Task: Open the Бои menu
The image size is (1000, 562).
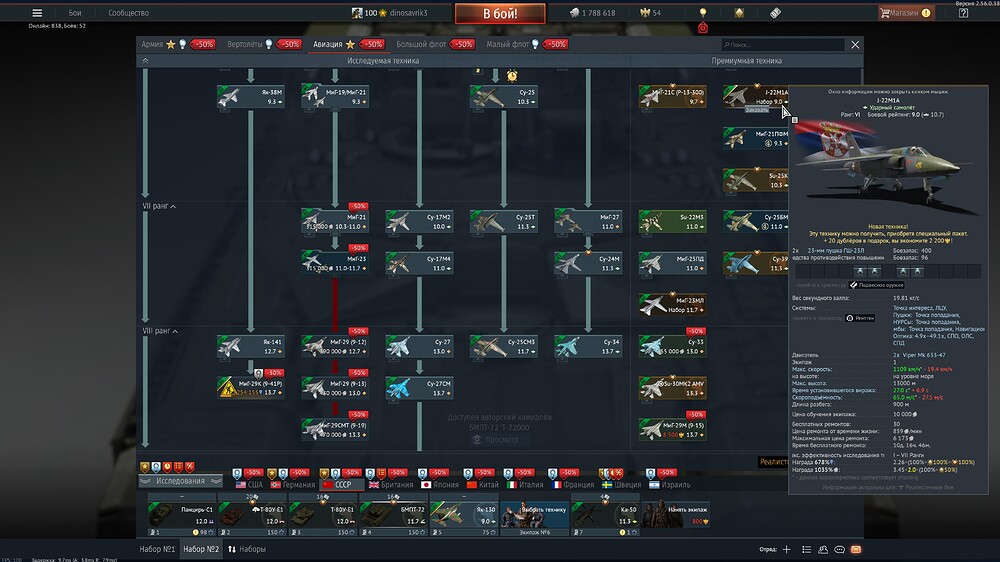Action: click(x=75, y=13)
